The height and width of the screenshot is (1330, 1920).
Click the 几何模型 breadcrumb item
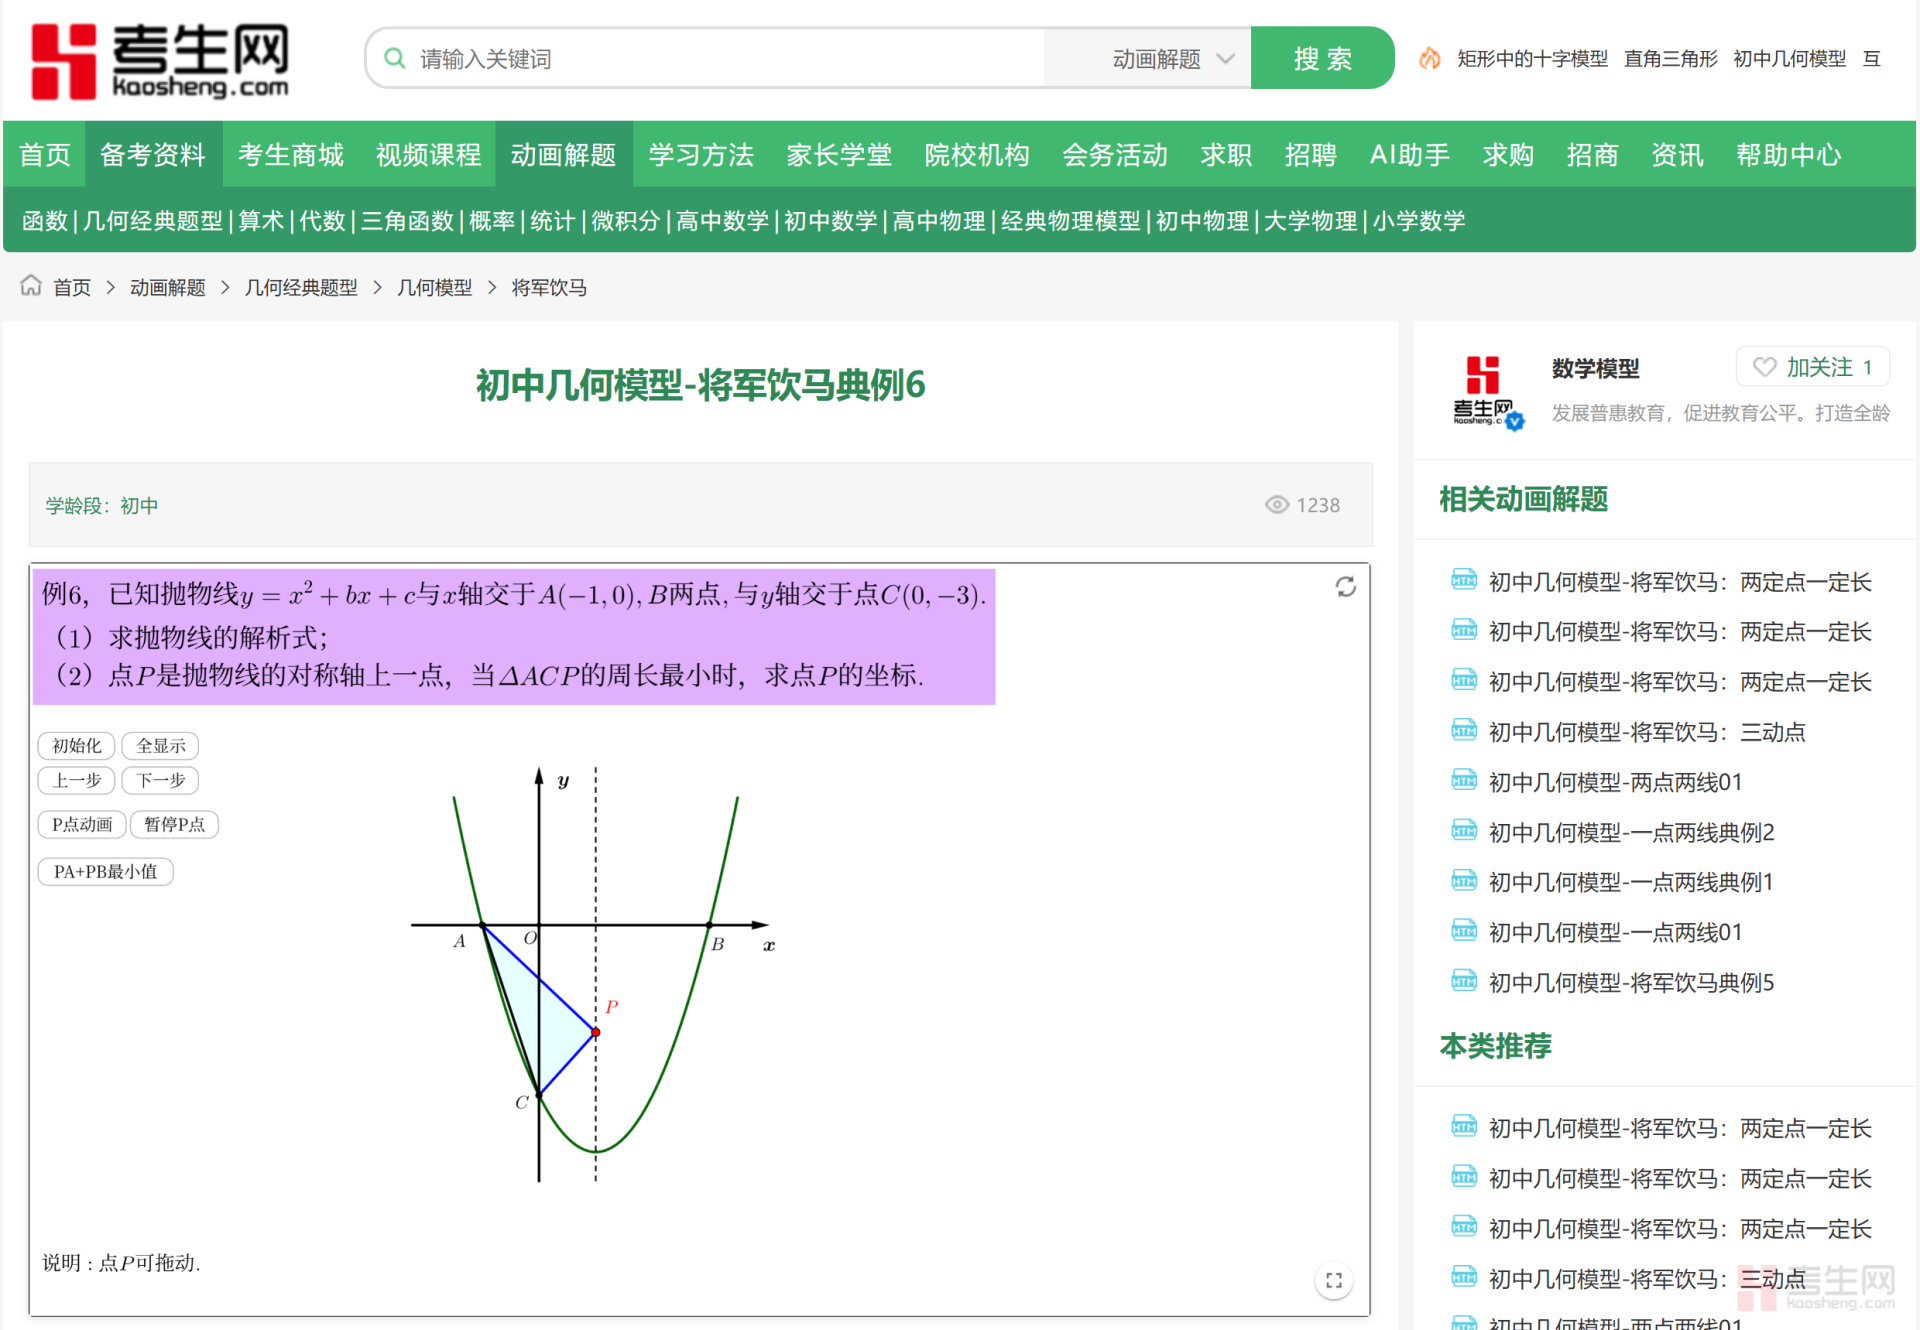434,287
